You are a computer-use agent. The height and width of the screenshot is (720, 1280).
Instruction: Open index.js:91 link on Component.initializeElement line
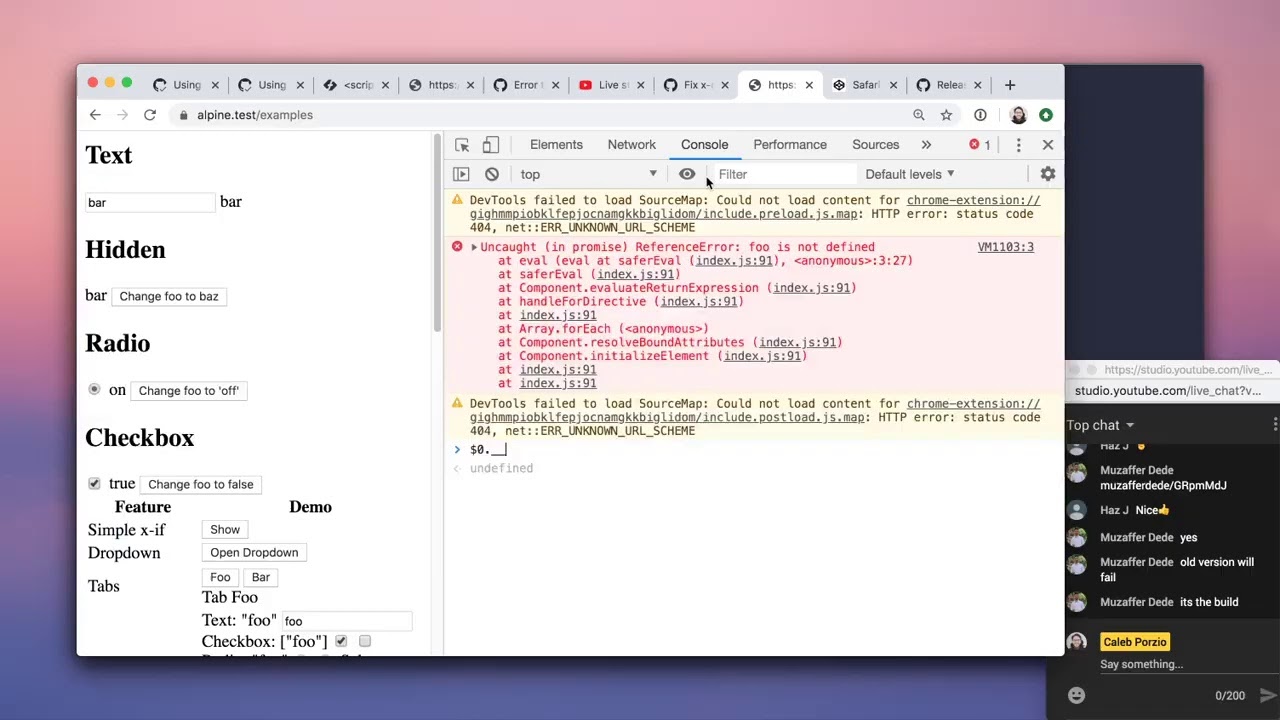click(762, 356)
